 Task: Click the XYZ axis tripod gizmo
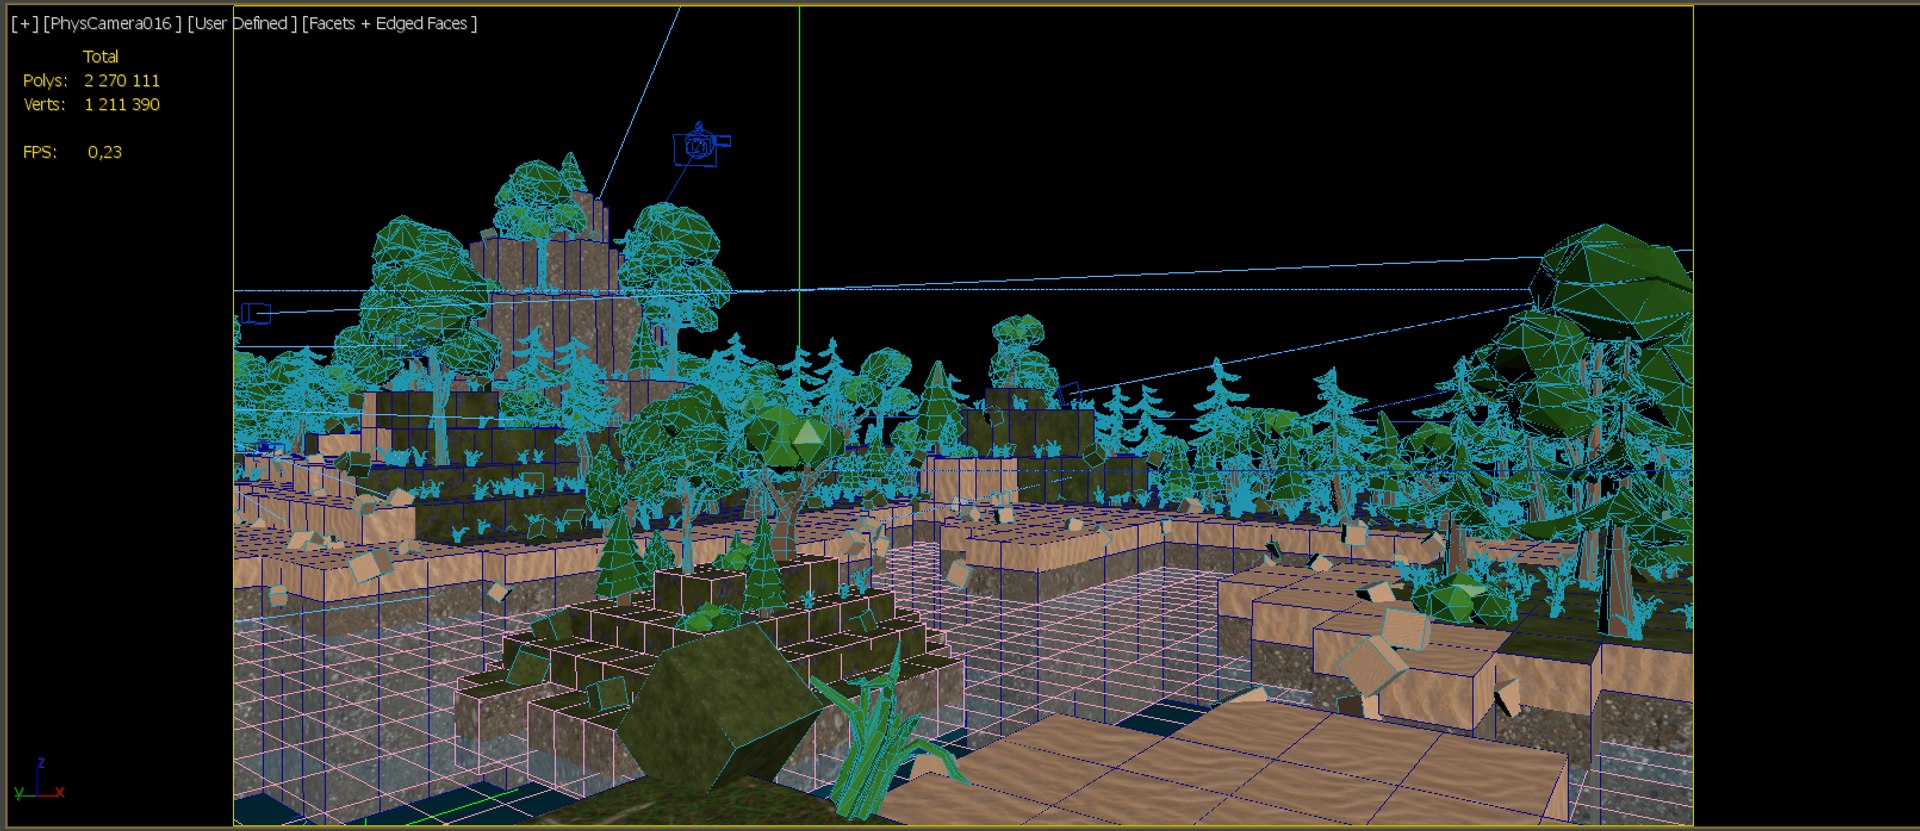(40, 780)
